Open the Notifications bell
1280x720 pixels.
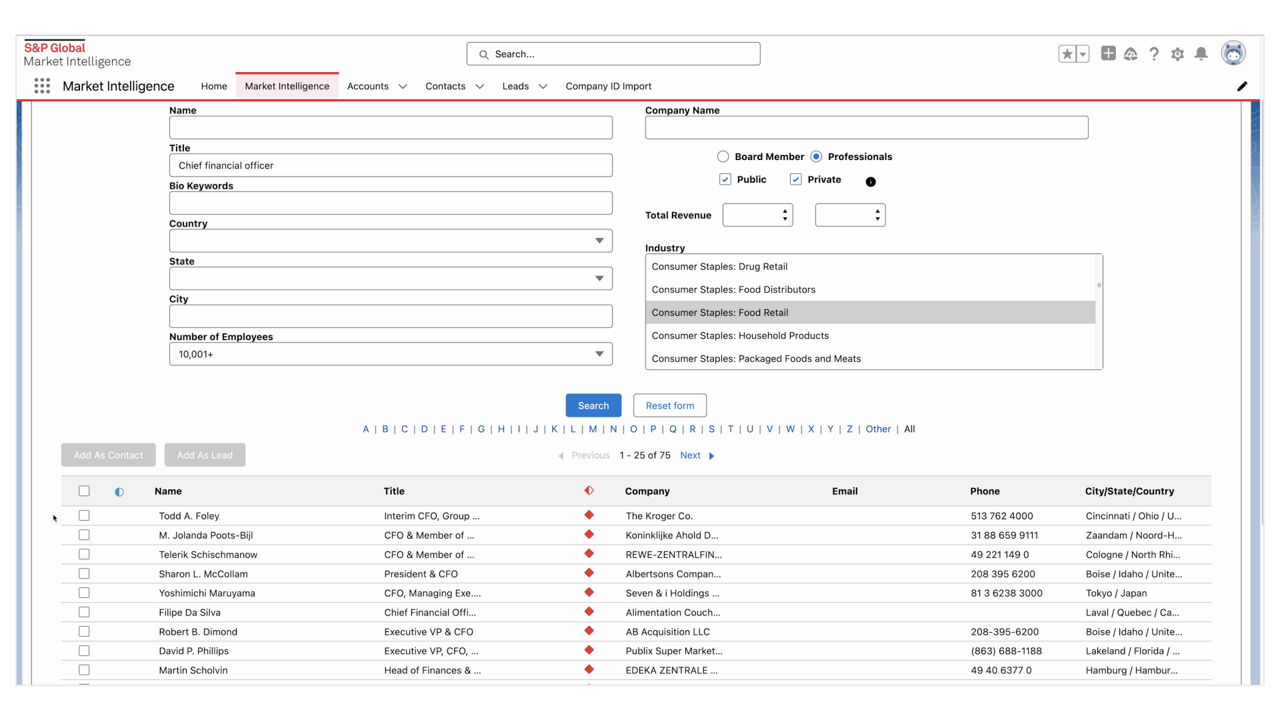1201,54
